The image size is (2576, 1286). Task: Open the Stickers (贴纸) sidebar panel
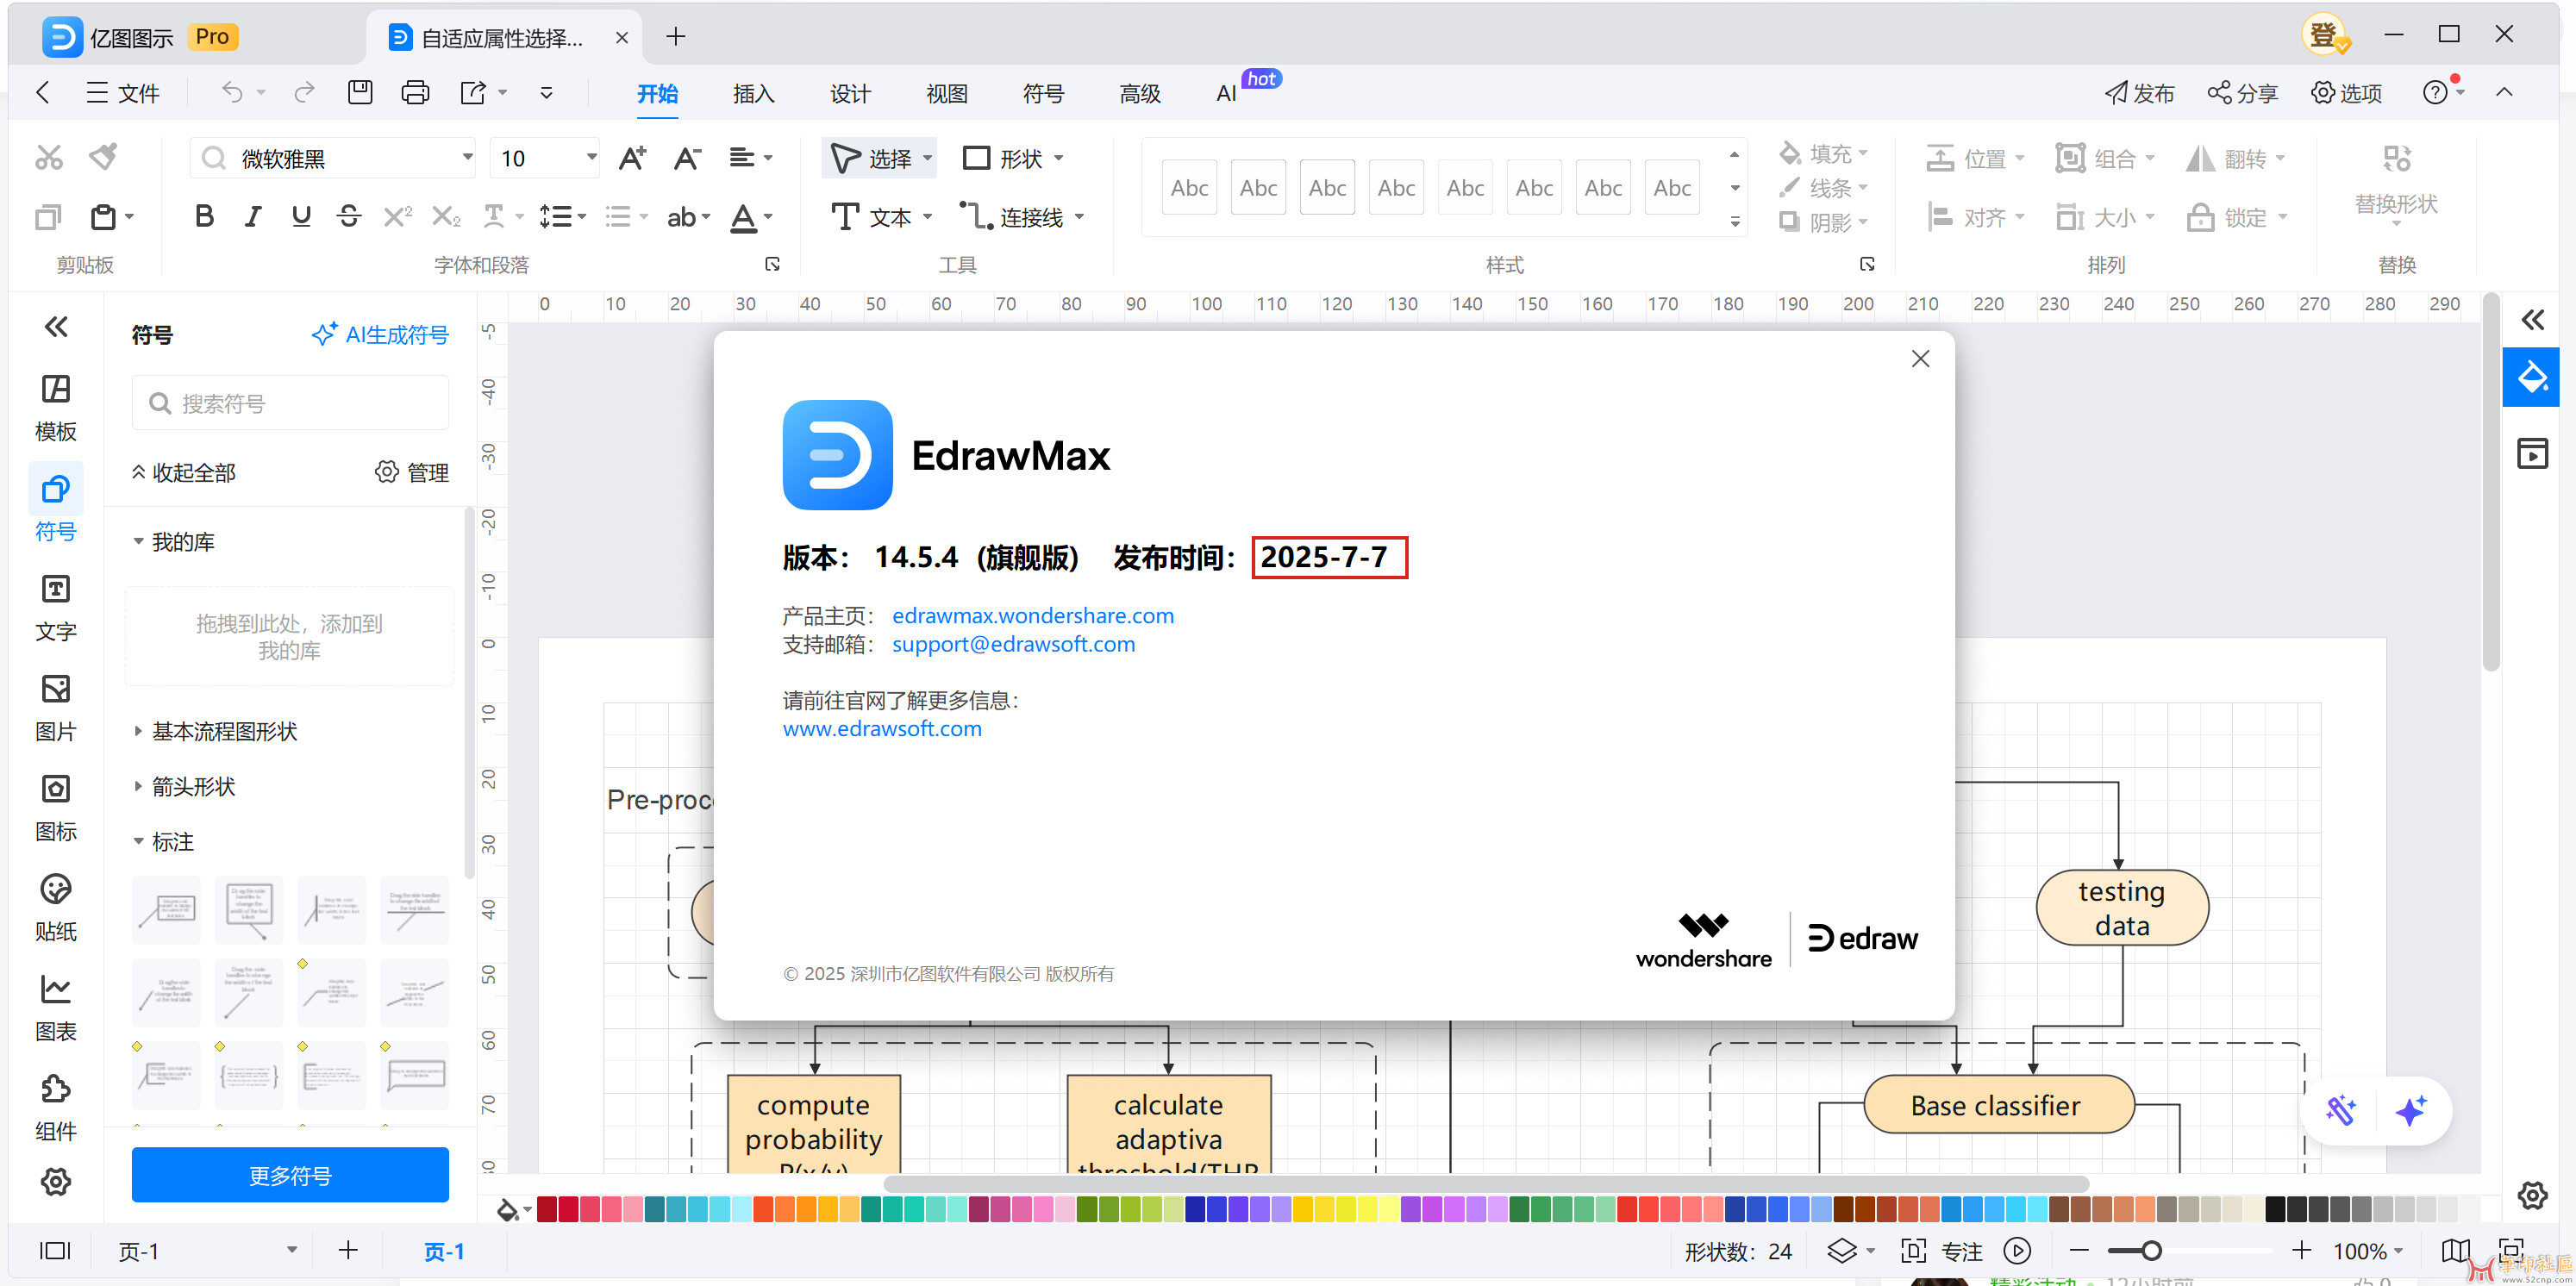[56, 908]
